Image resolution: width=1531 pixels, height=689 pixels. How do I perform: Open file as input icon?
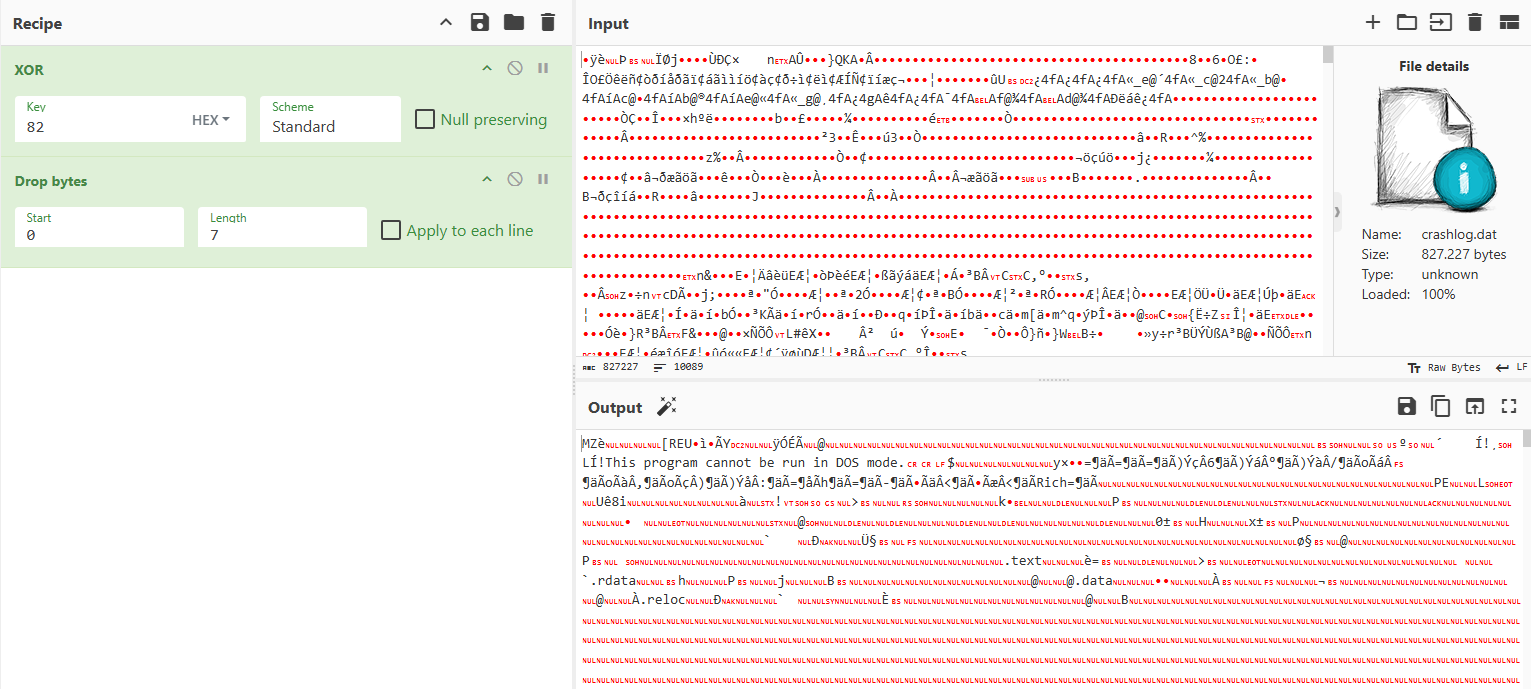click(x=1406, y=23)
